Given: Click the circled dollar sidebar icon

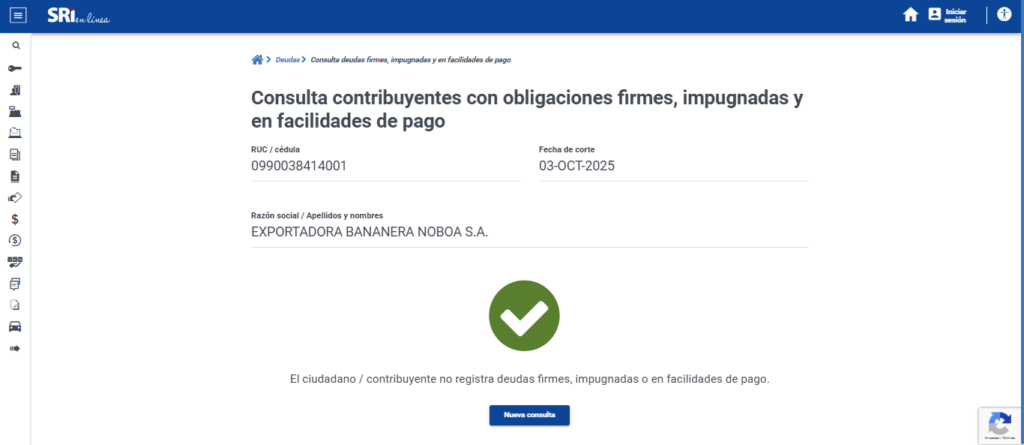Looking at the screenshot, I should [15, 240].
